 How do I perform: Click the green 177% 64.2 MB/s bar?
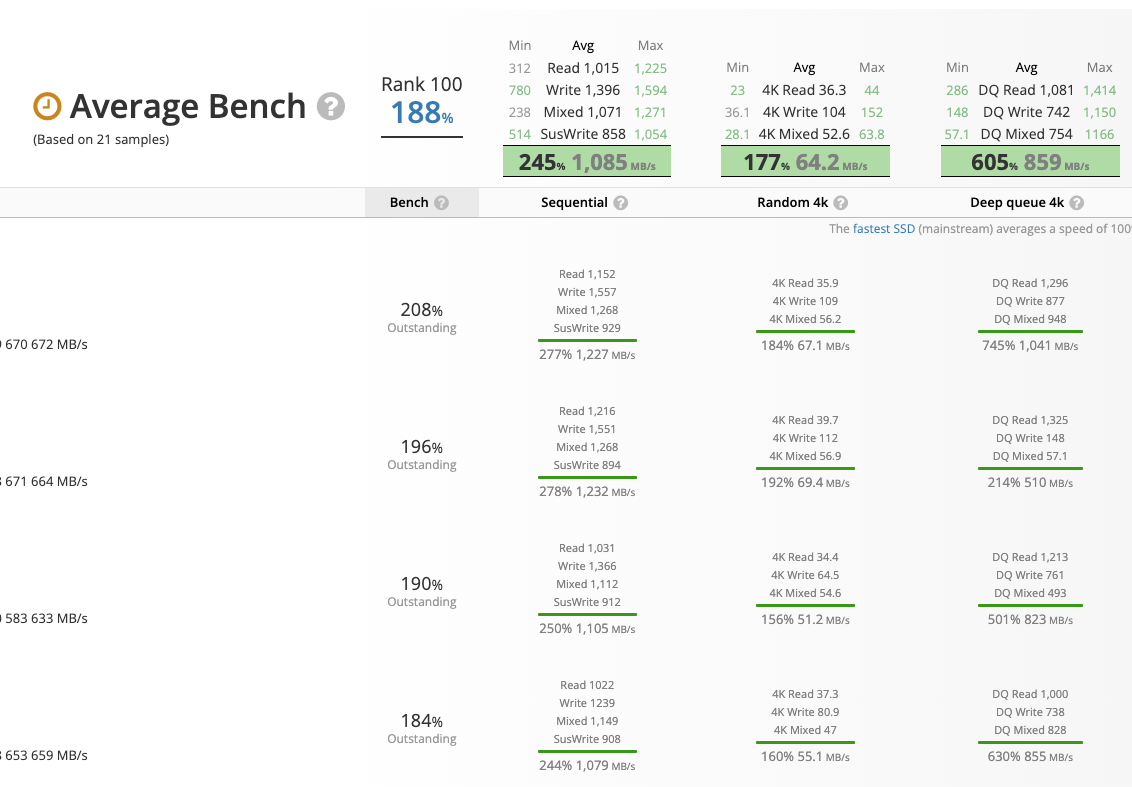(805, 162)
